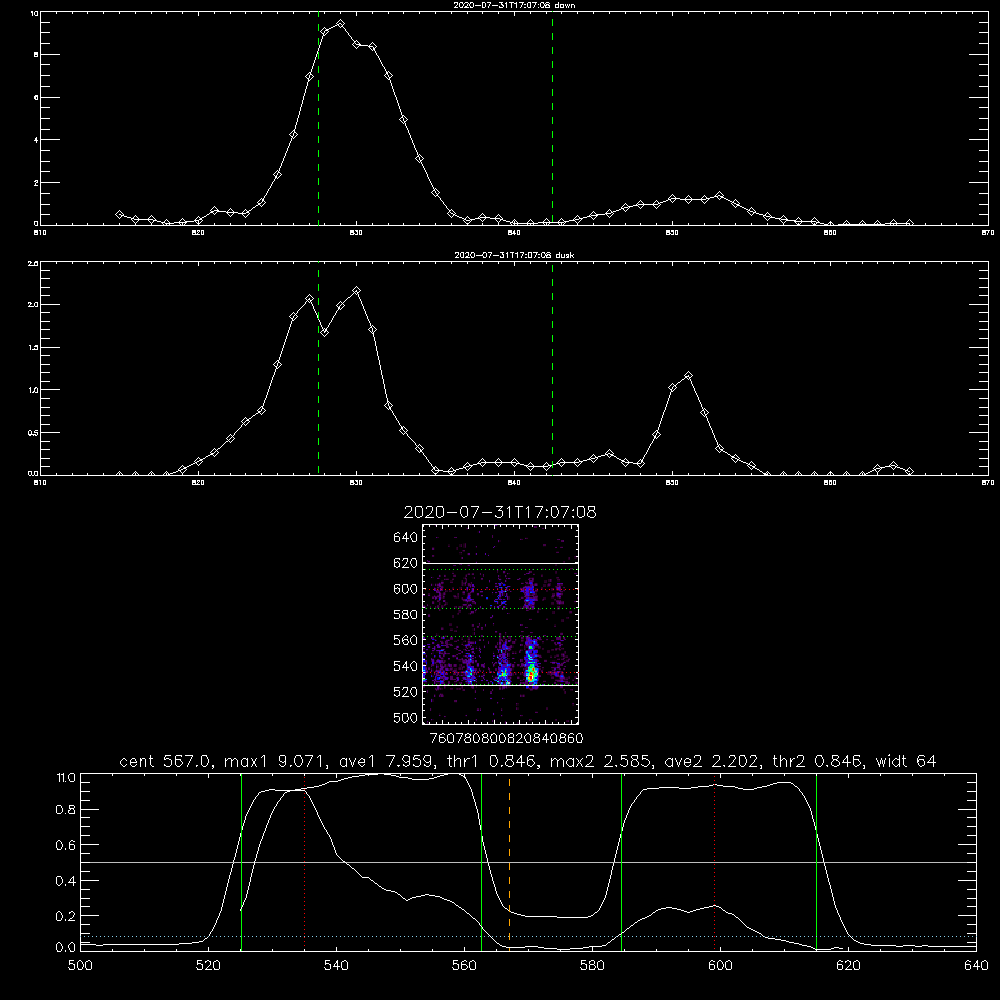Click the green vertical line near 615 in bottom plot
Screen dimensions: 1000x1000
[x=816, y=861]
